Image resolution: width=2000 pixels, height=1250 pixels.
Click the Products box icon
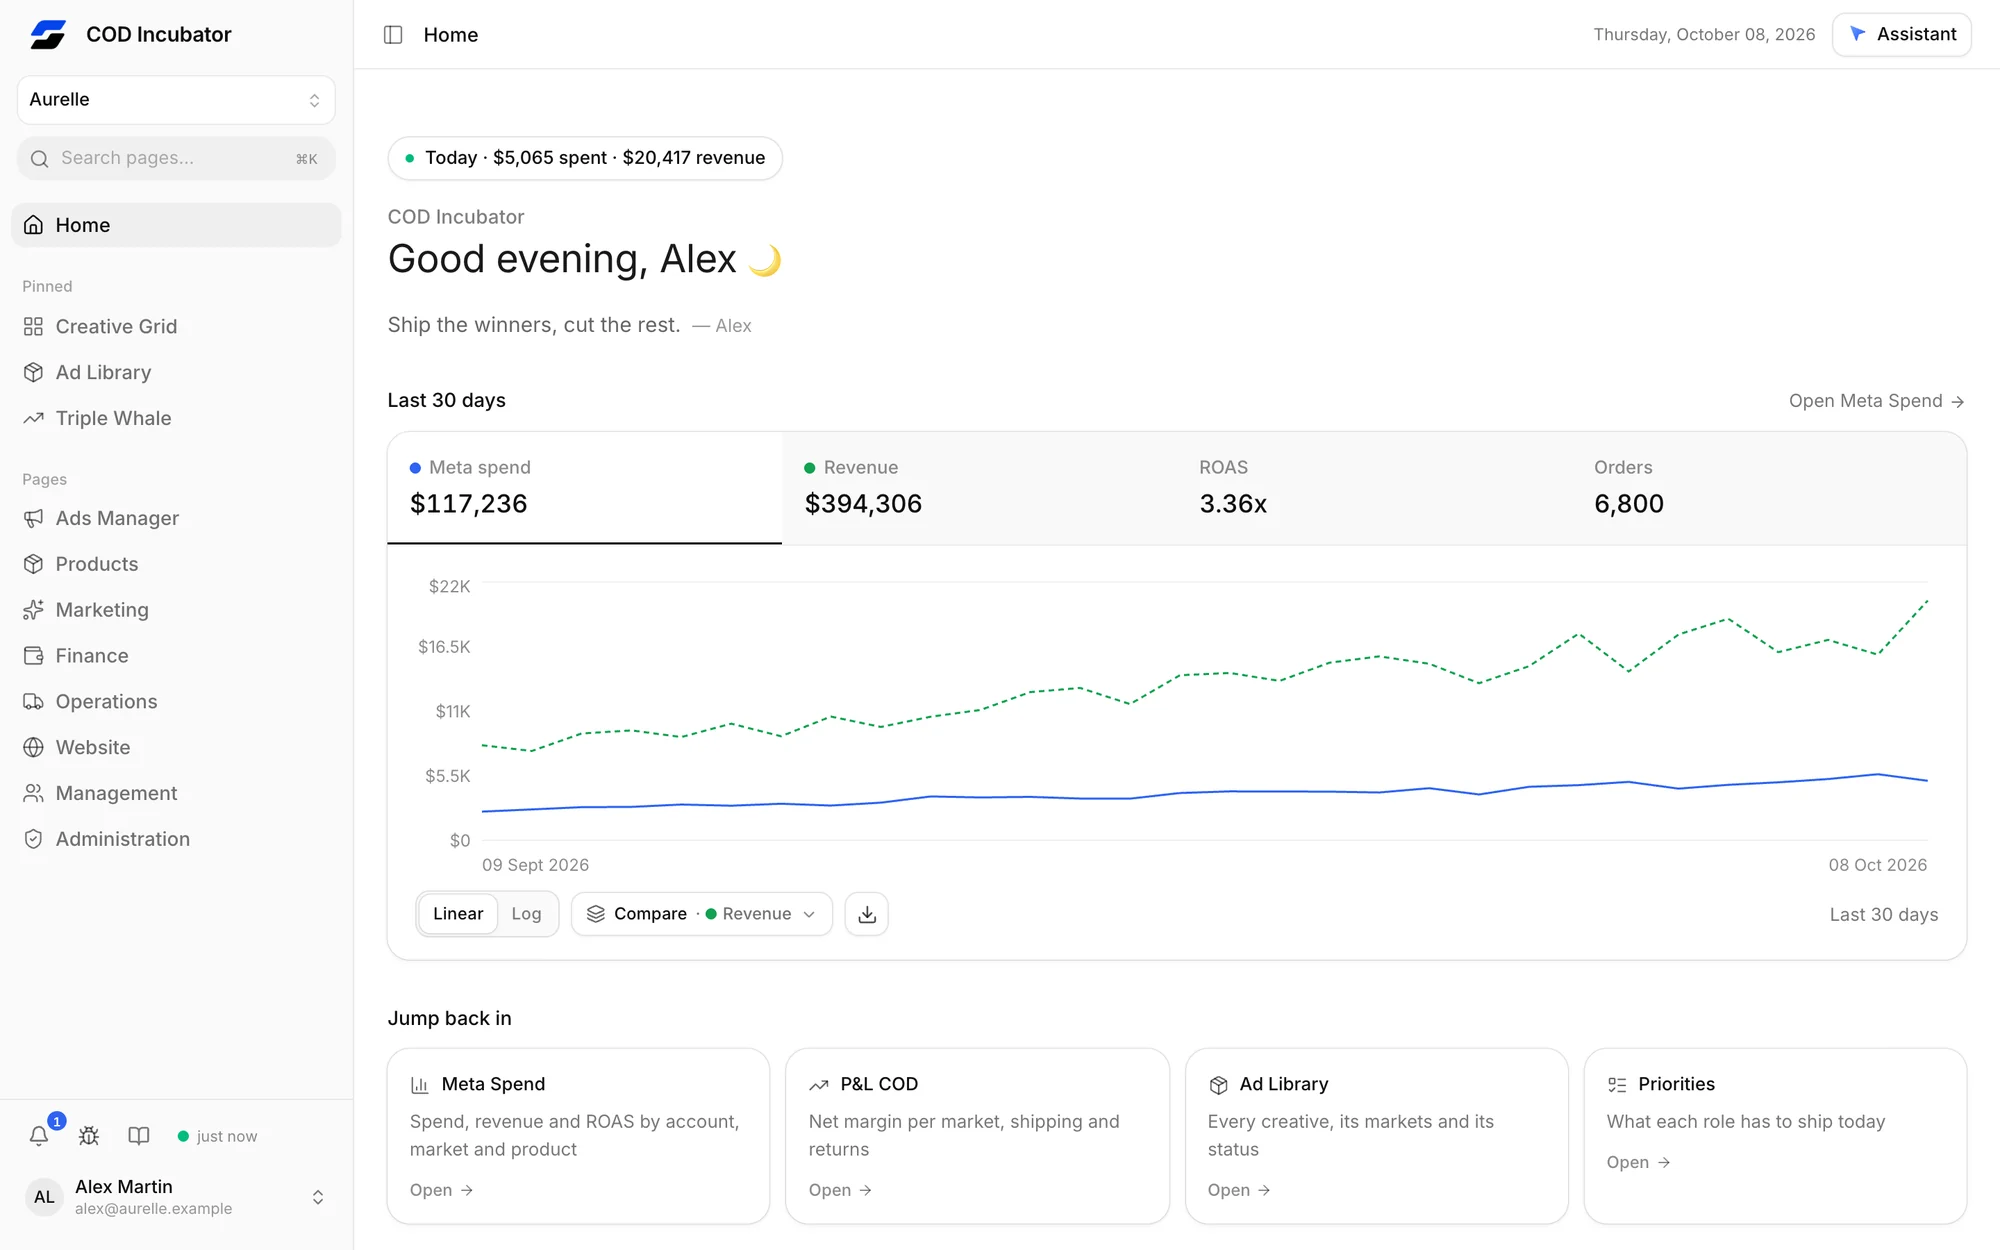click(x=33, y=565)
